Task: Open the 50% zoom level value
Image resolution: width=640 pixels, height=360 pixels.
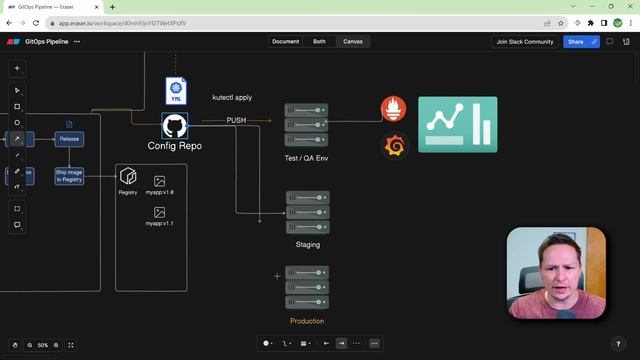Action: pyautogui.click(x=43, y=345)
